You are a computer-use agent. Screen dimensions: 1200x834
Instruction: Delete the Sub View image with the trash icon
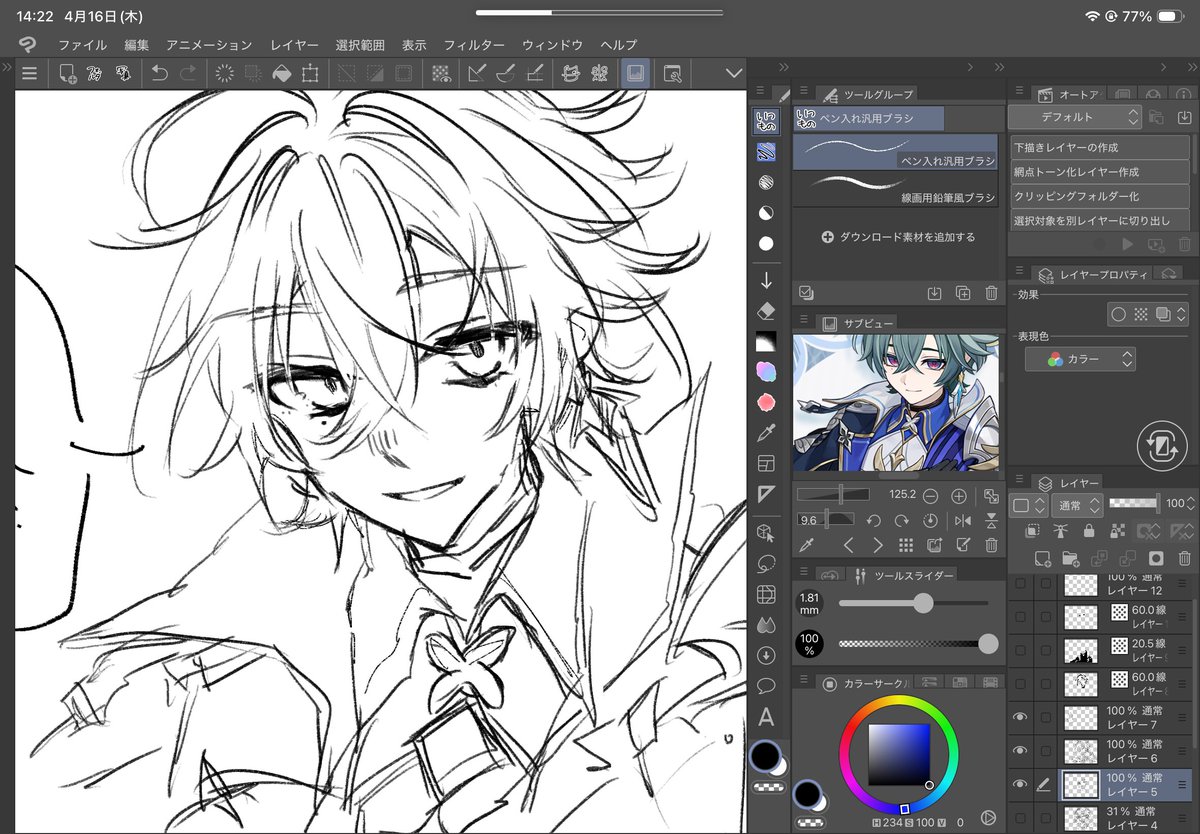coord(991,545)
